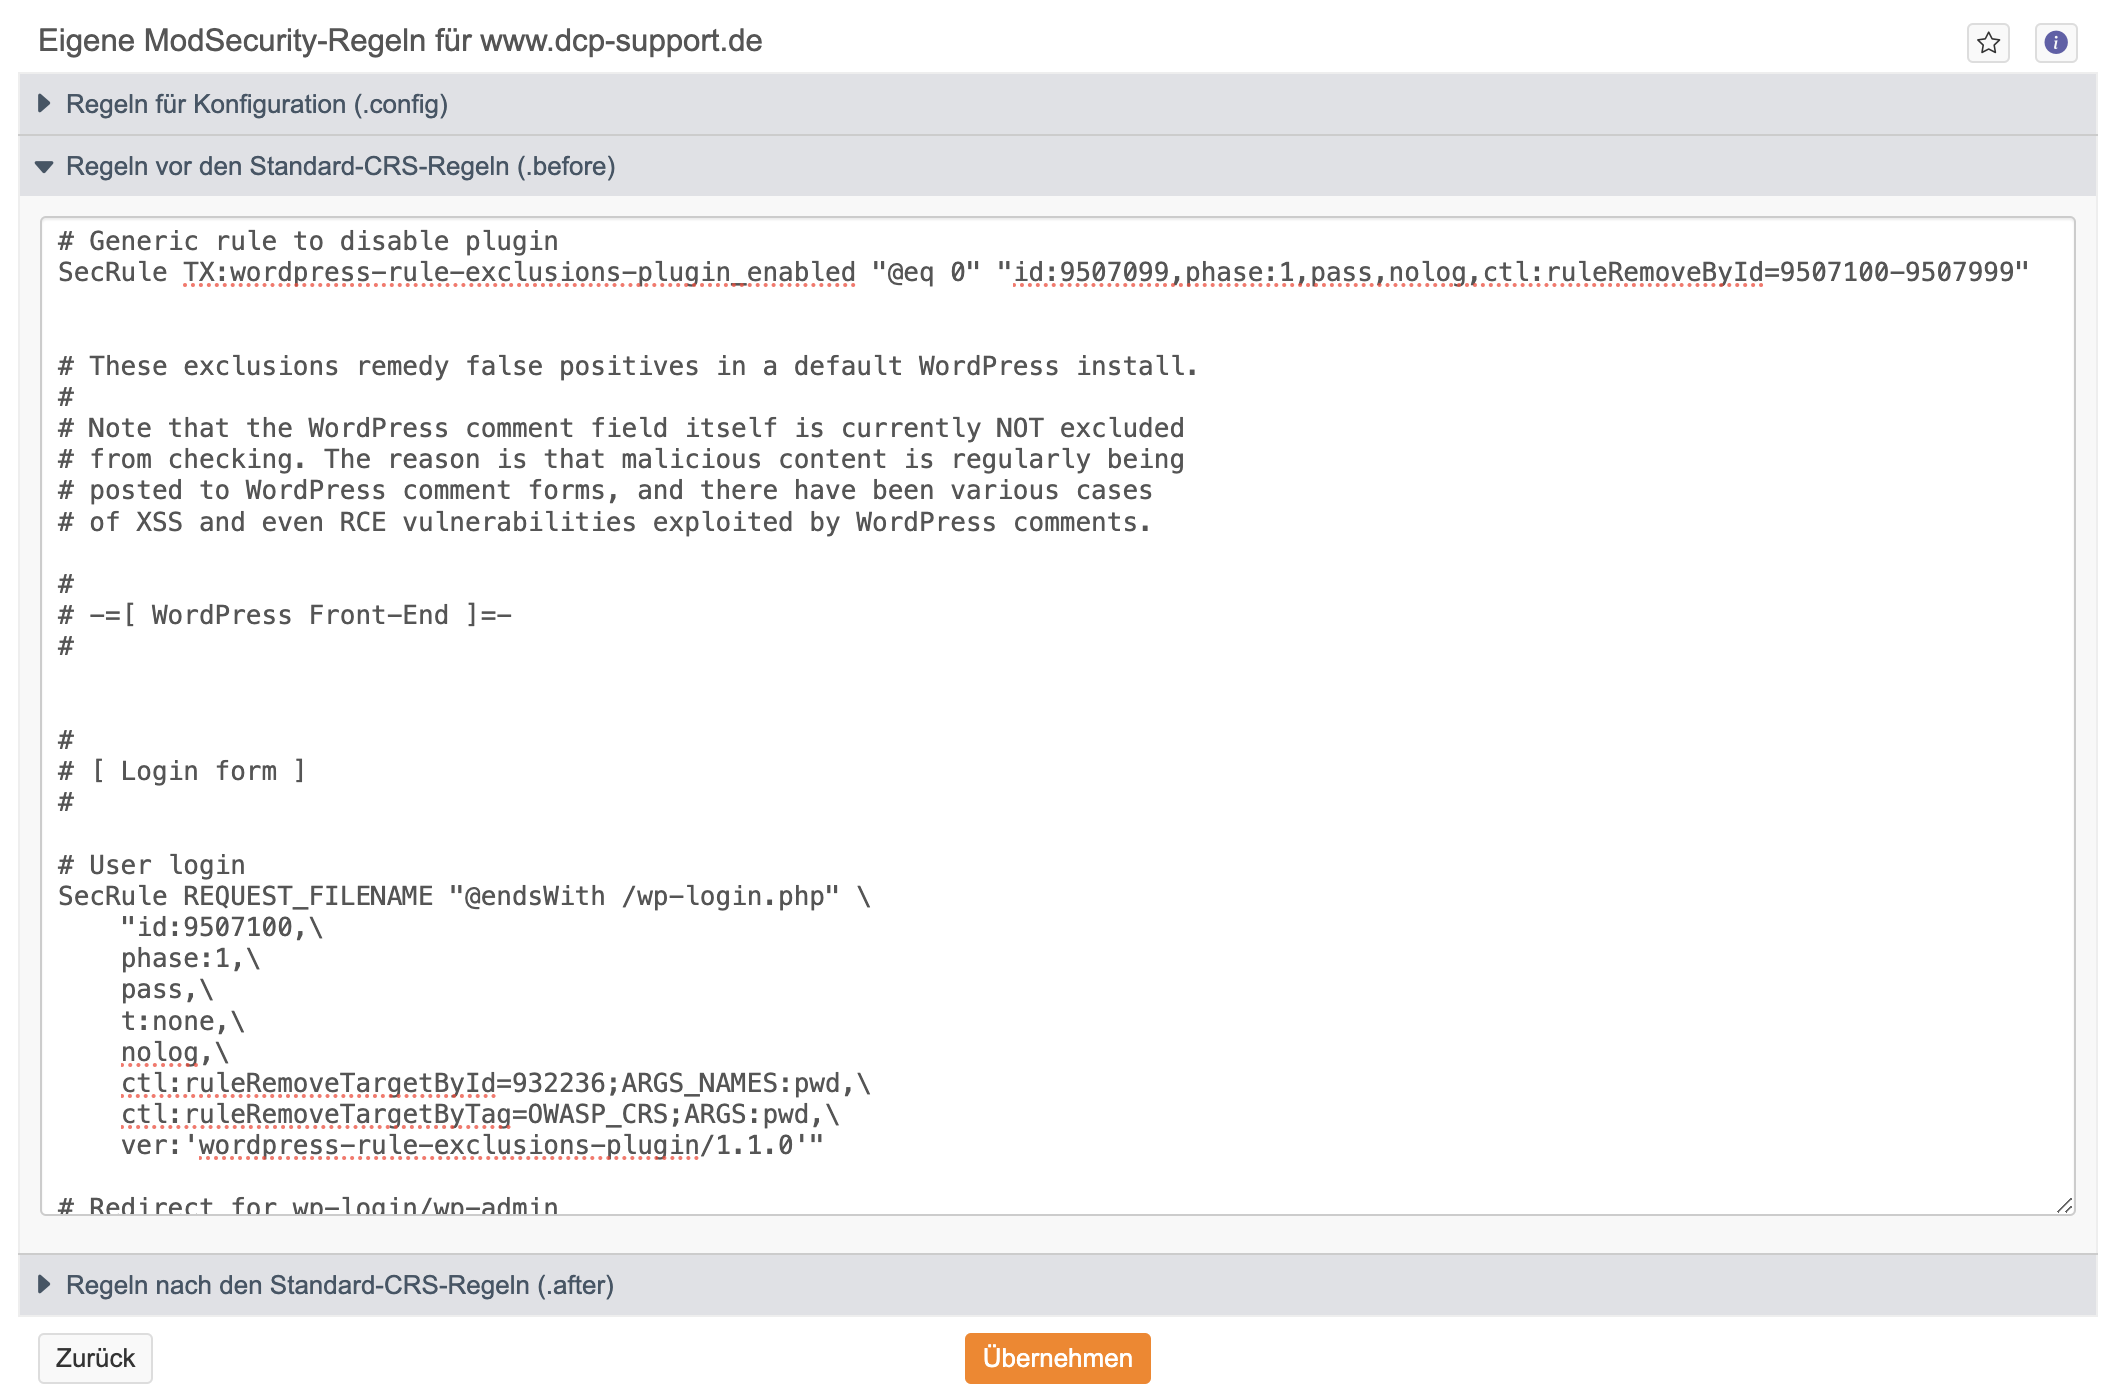Screen dimensions: 2108x1394
Task: Click the 'phase:1,\' line
Action: click(x=190, y=958)
